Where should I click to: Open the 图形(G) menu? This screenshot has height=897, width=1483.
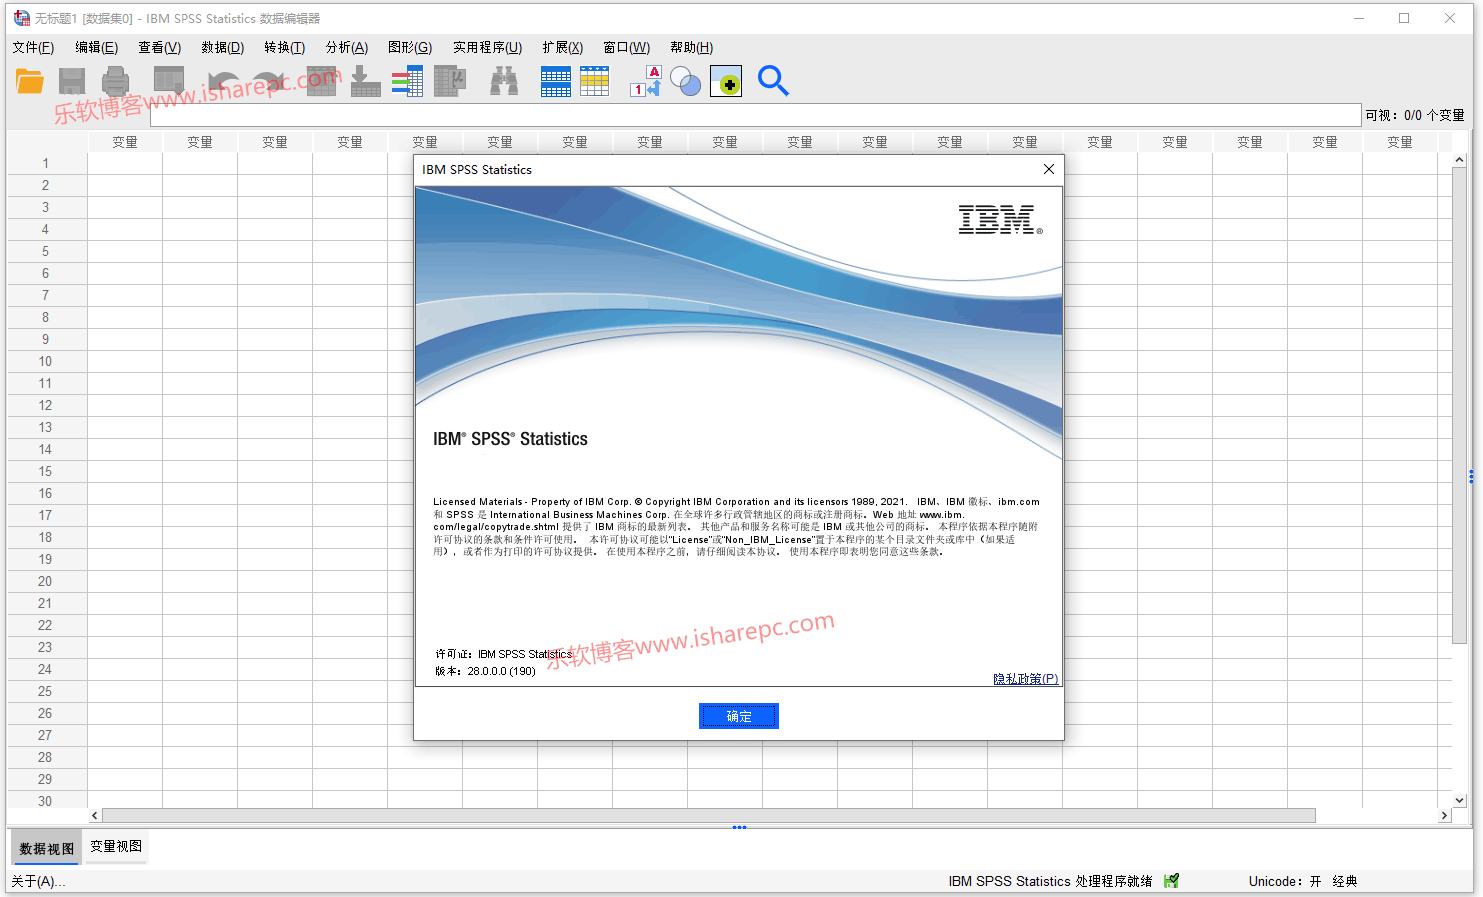[410, 47]
